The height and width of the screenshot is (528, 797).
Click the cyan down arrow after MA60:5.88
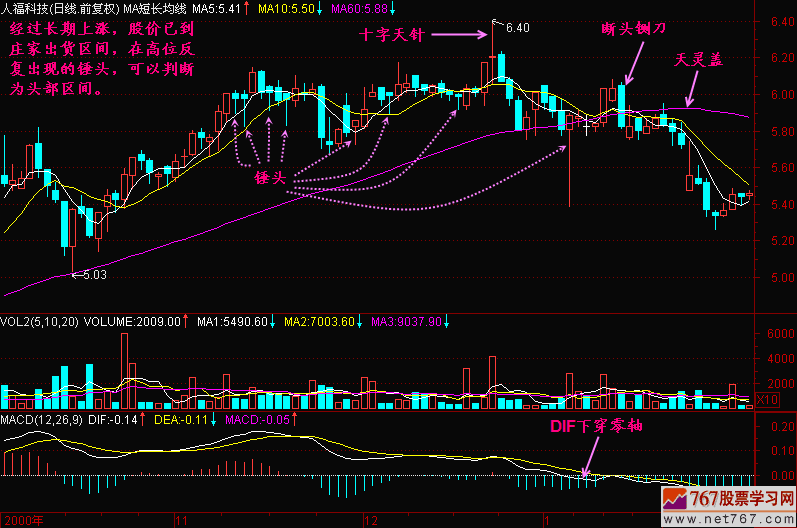[x=392, y=8]
